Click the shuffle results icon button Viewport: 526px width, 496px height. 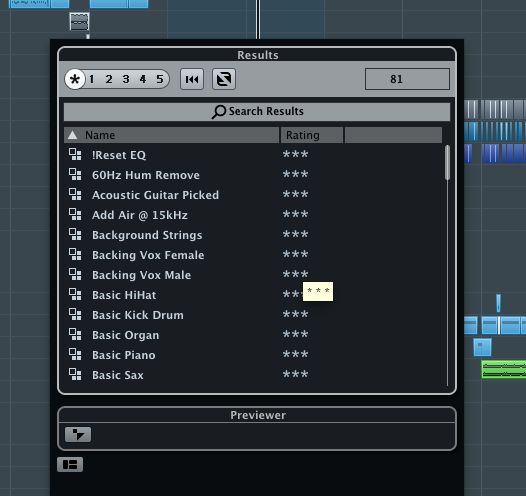(224, 79)
